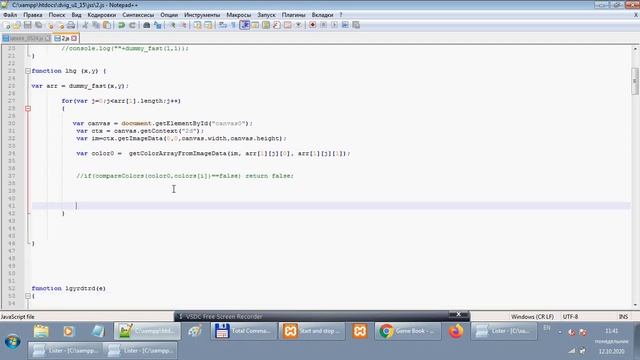This screenshot has height=360, width=640.
Task: Place cursor on the commented compareColors line
Action: [185, 176]
